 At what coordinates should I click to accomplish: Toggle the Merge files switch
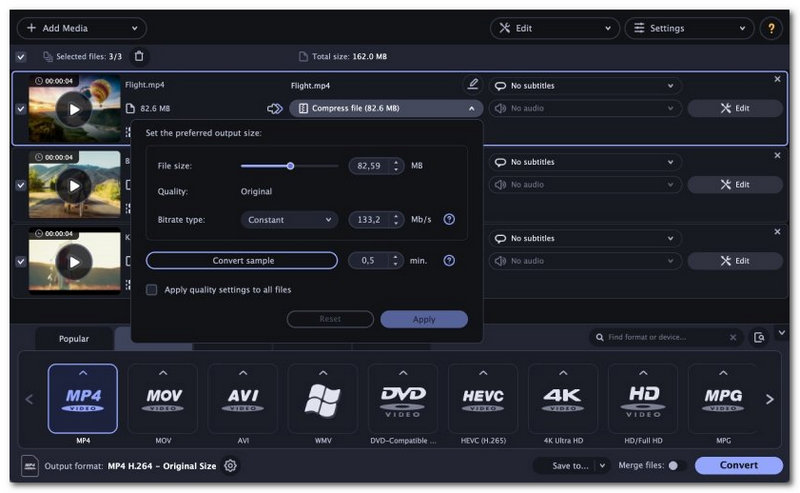(677, 465)
